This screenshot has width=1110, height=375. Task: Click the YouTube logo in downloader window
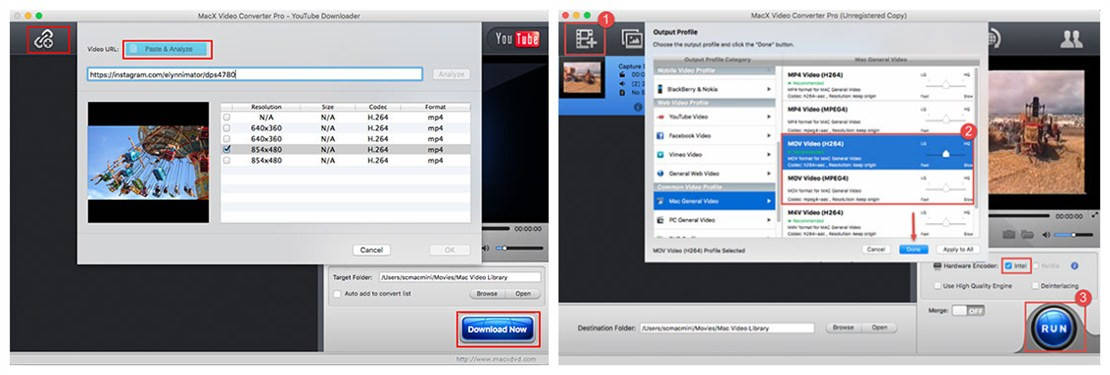(517, 39)
